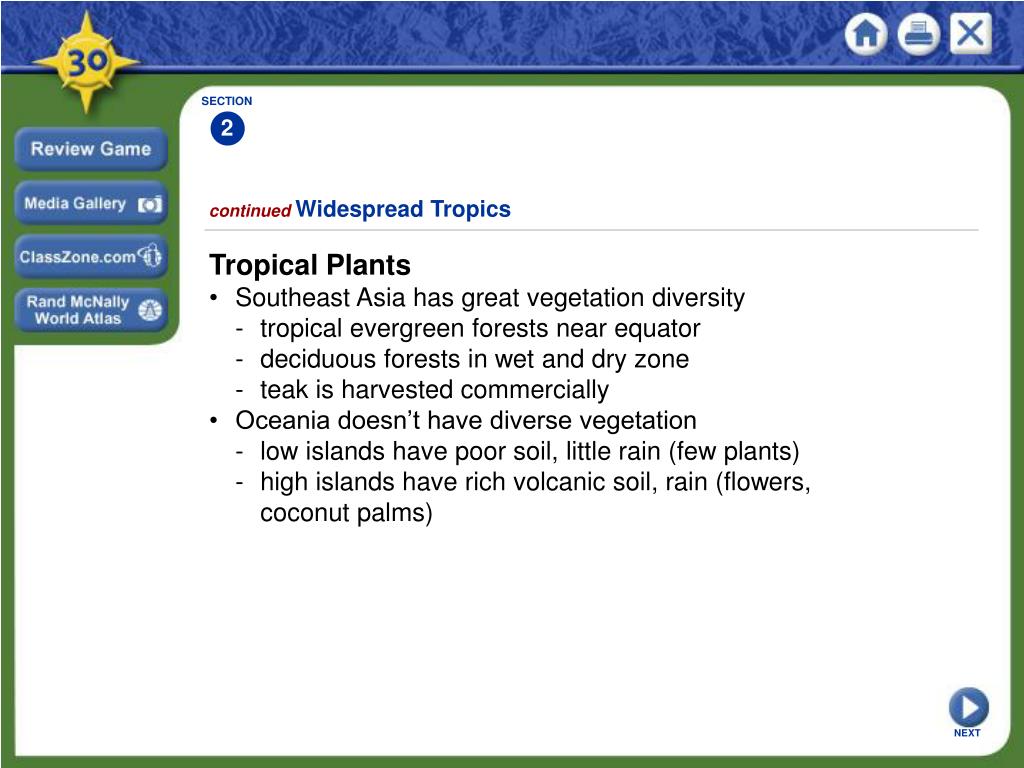1024x768 pixels.
Task: Click the Section 2 number circle
Action: (227, 128)
